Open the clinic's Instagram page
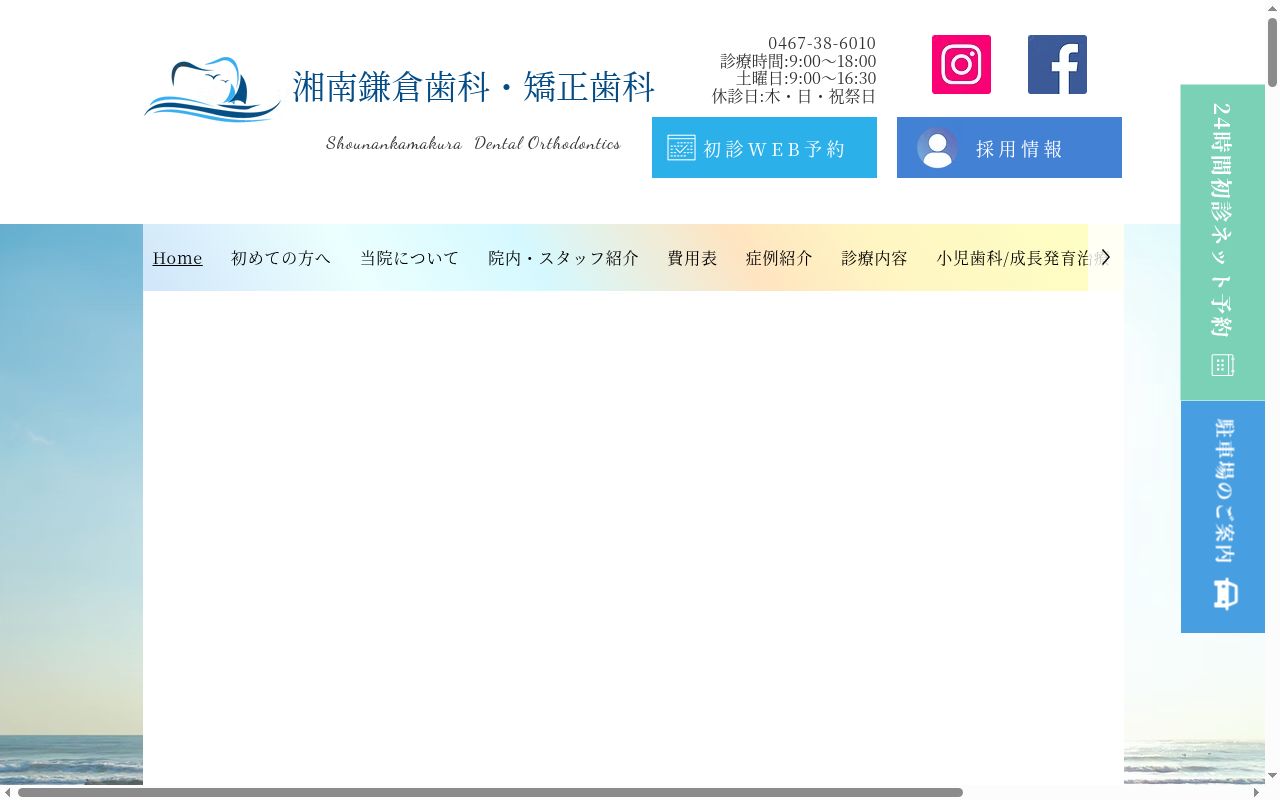 [x=961, y=64]
